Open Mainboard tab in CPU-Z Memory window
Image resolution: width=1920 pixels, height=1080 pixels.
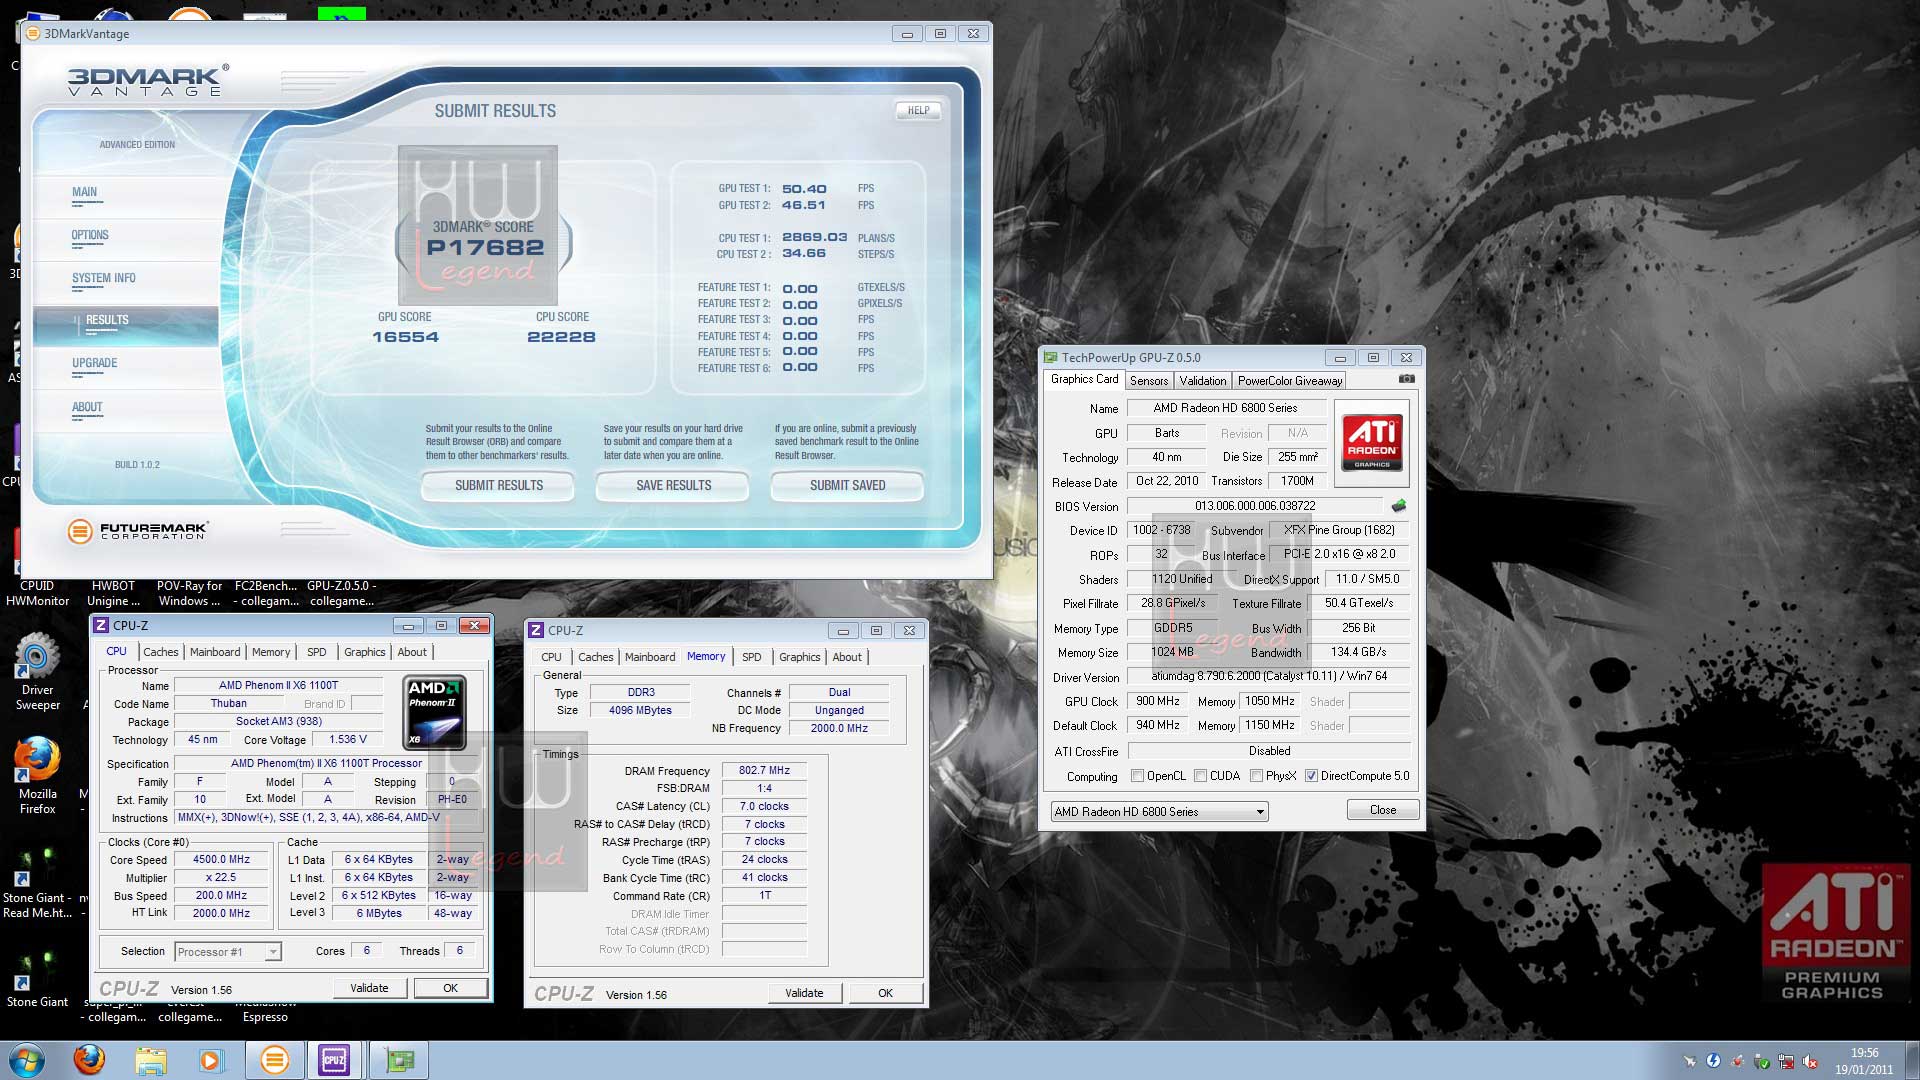[x=650, y=657]
